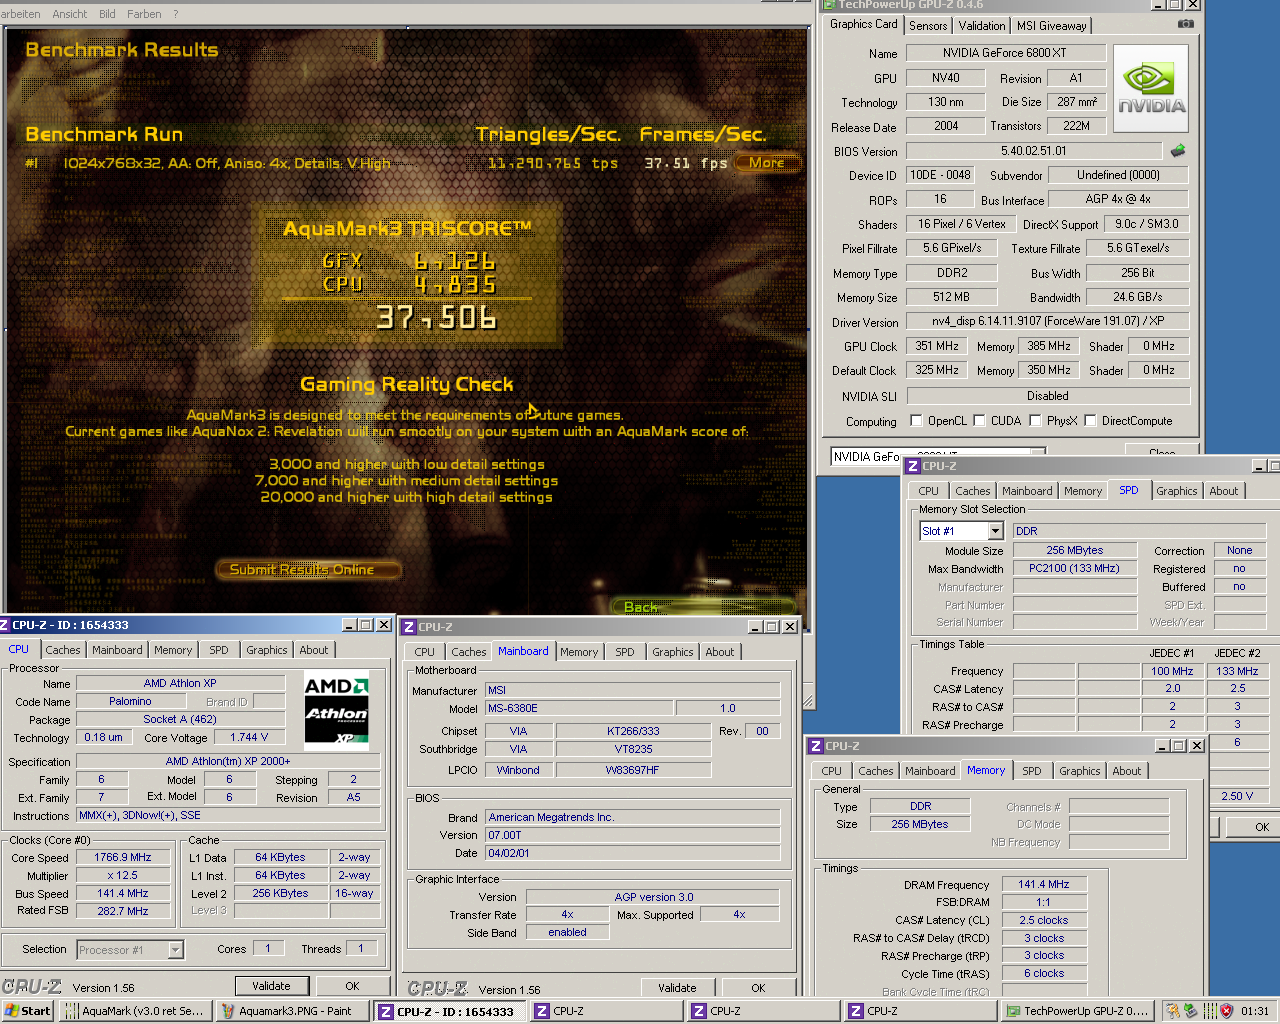Open the Start menu
Screen dimensions: 1280x1024
click(x=27, y=1011)
